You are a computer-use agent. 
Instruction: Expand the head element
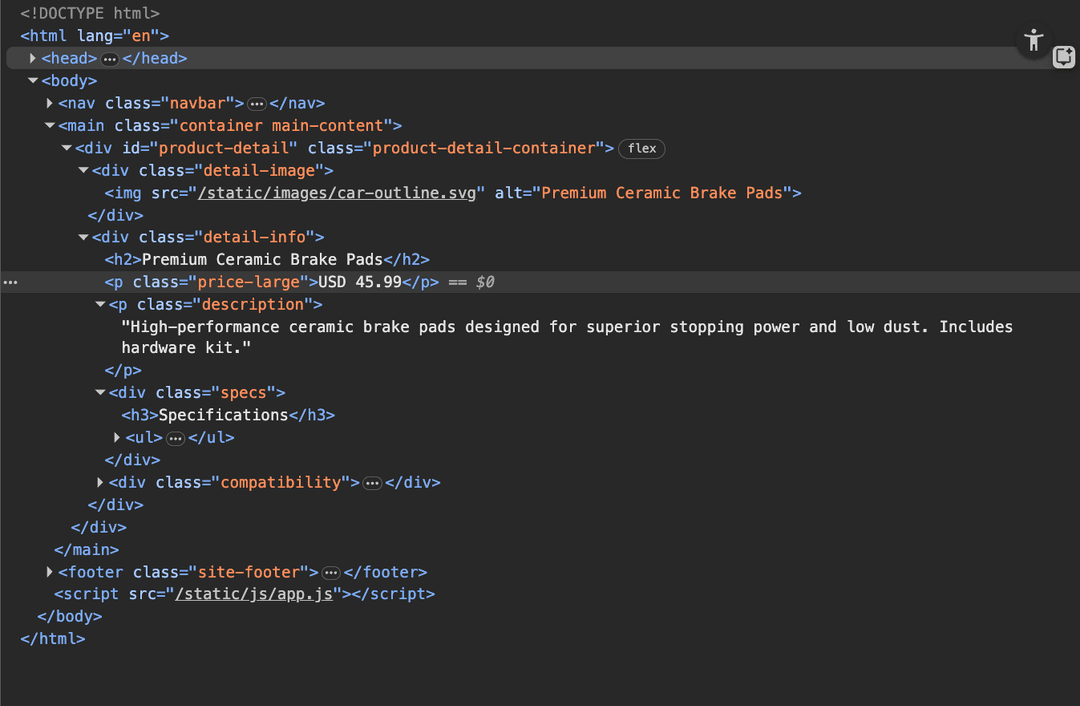click(x=32, y=59)
